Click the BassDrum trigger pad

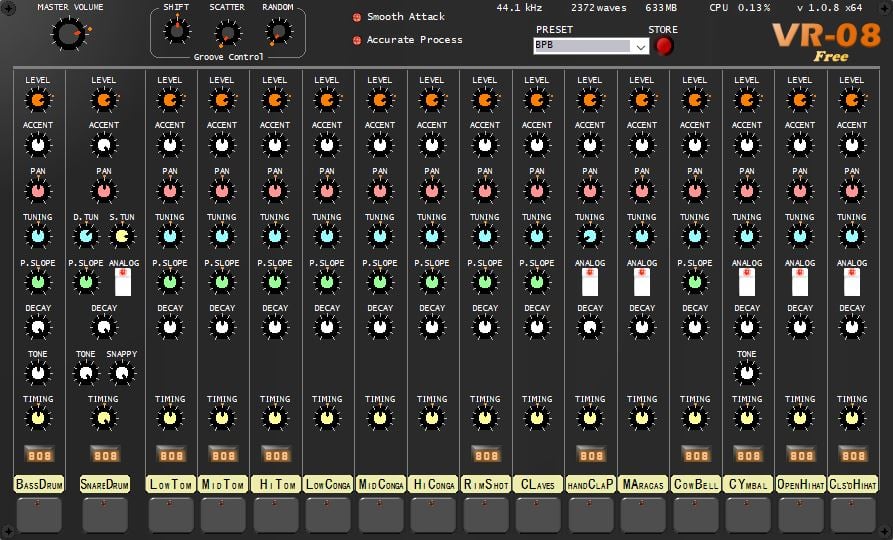pos(38,514)
